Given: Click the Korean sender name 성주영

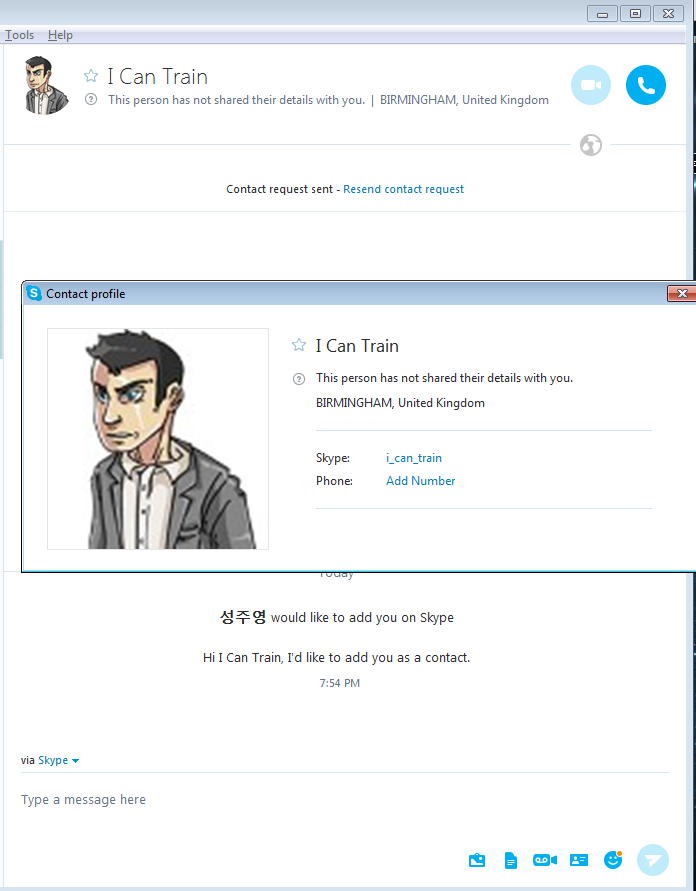Looking at the screenshot, I should [243, 617].
